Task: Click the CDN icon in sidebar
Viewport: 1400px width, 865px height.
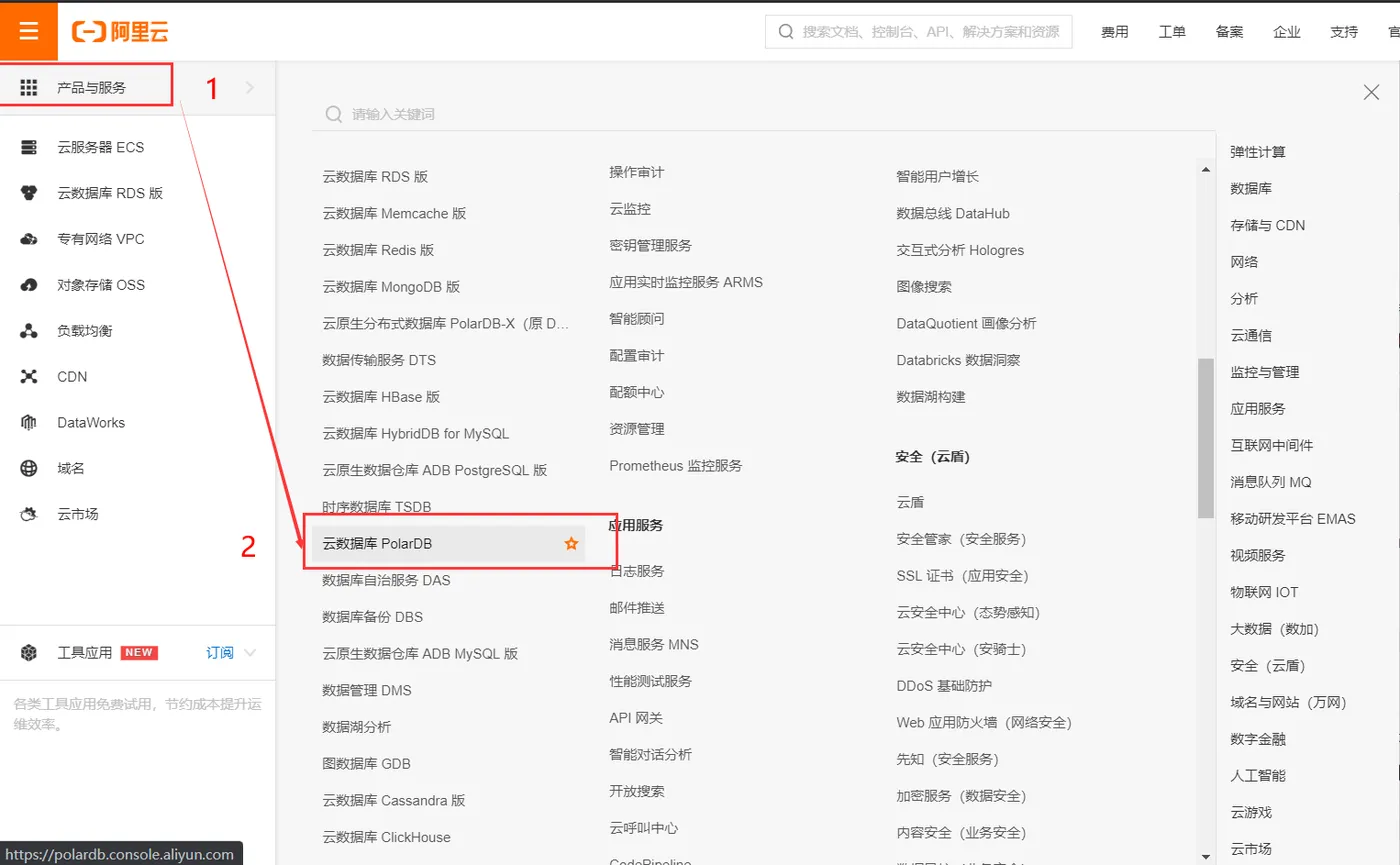Action: pyautogui.click(x=29, y=377)
